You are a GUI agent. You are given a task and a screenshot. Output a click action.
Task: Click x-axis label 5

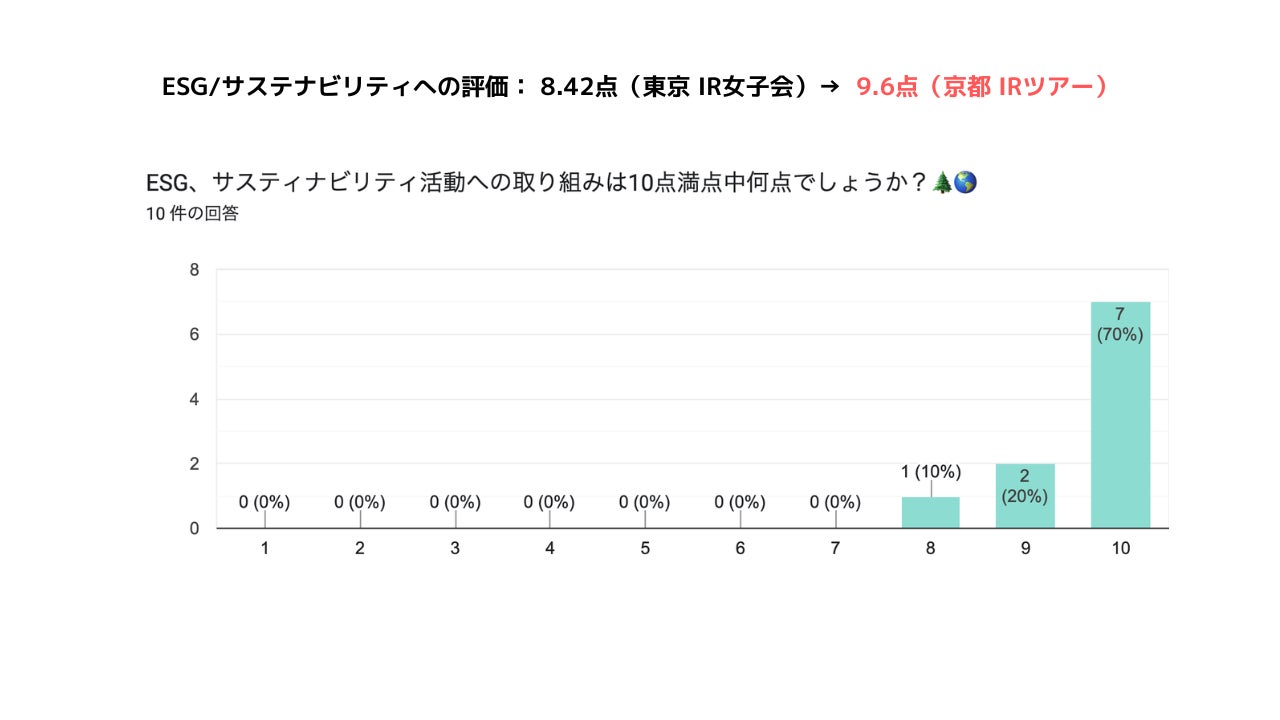click(645, 549)
